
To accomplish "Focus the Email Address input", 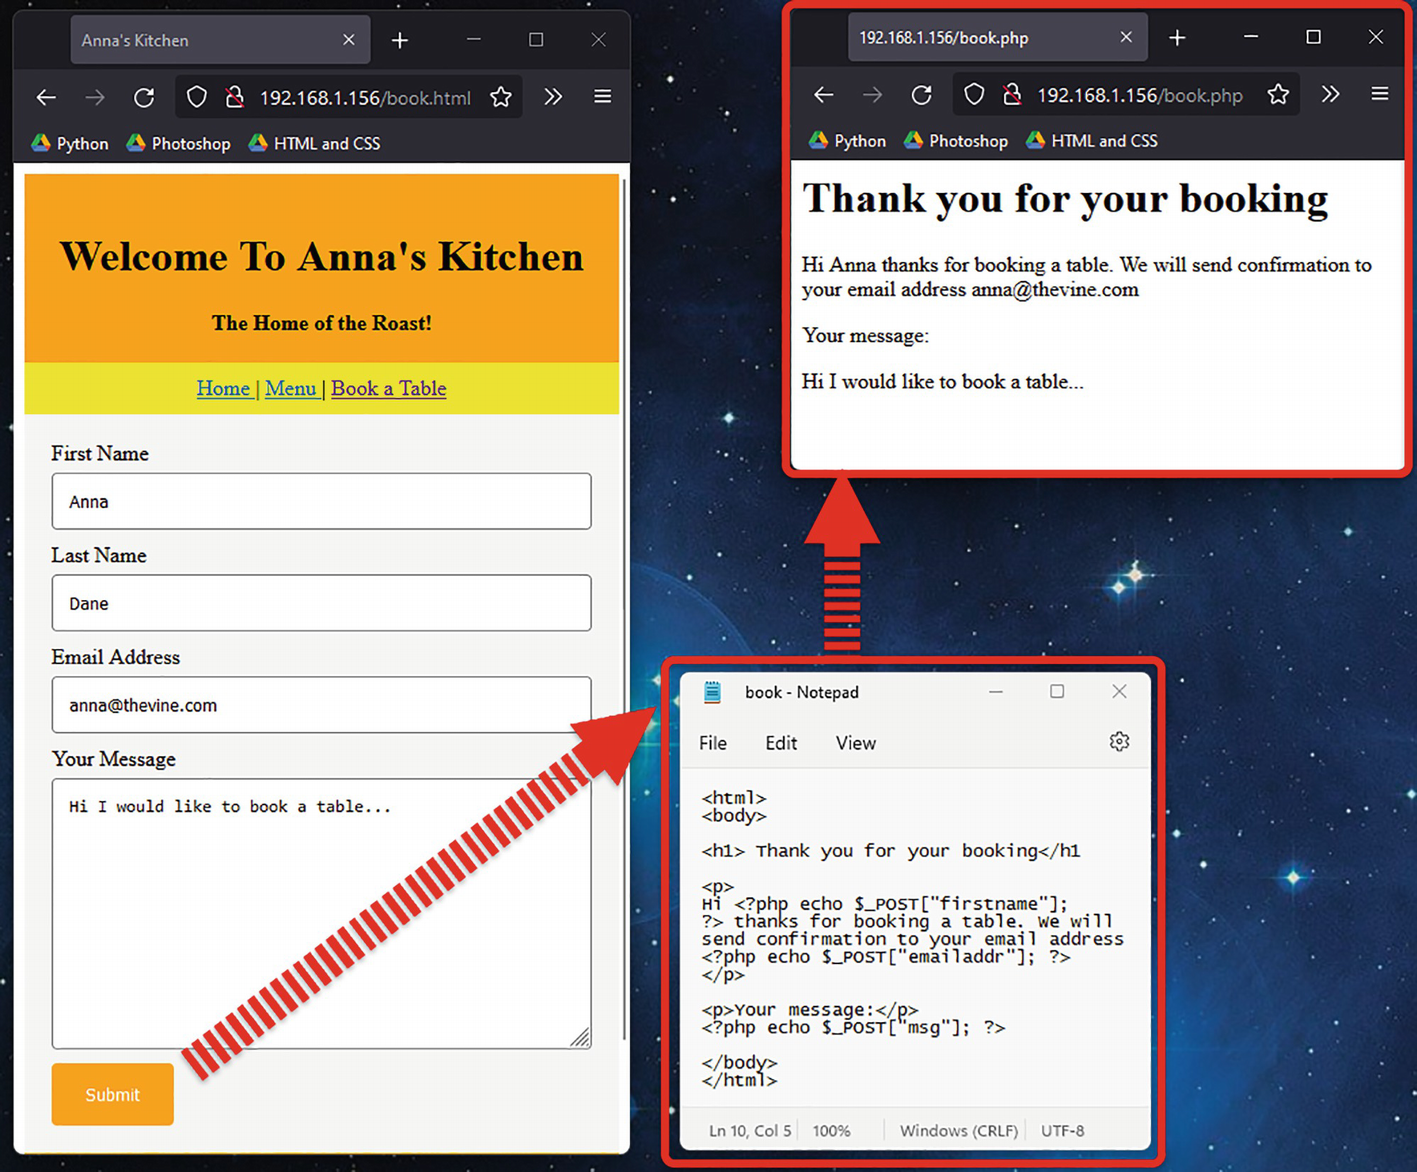I will [321, 705].
